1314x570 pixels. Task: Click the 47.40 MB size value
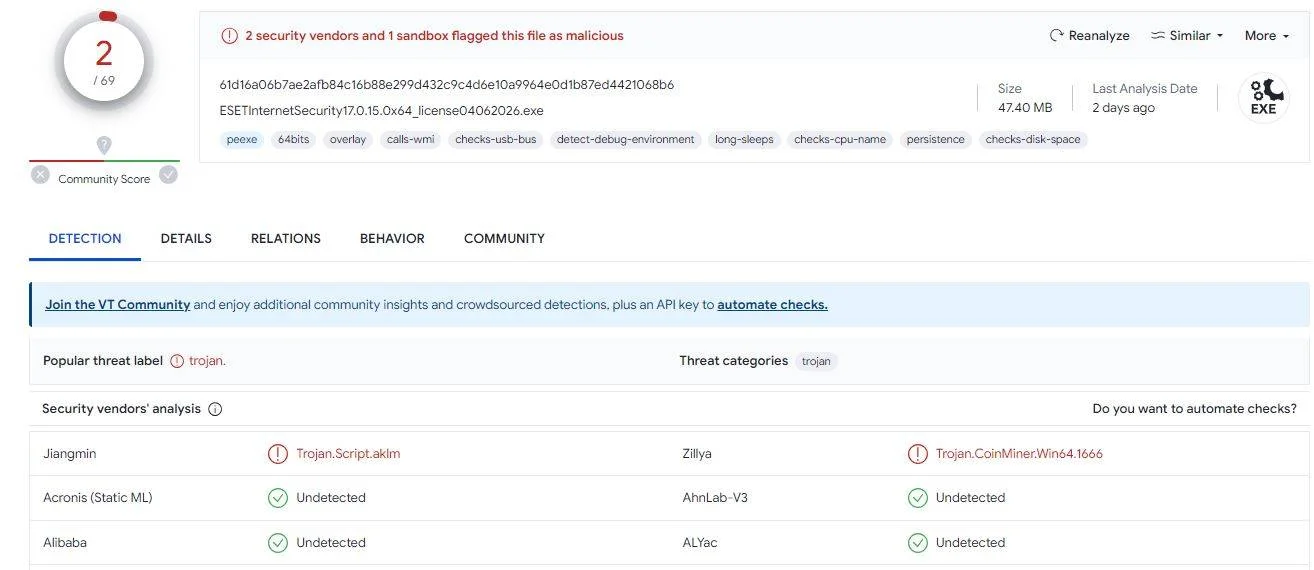tap(1025, 107)
